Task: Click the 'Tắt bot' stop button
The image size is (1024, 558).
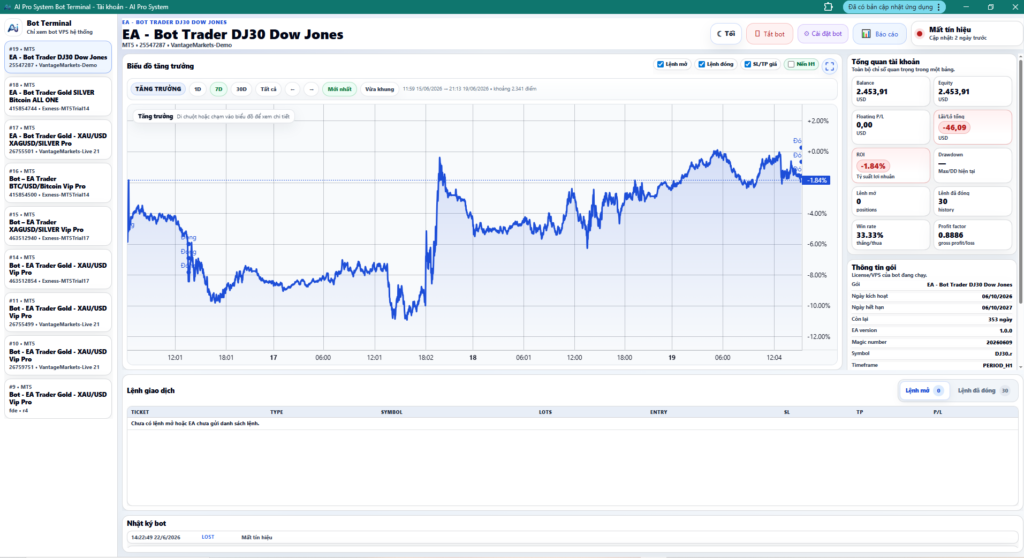Action: tap(769, 34)
